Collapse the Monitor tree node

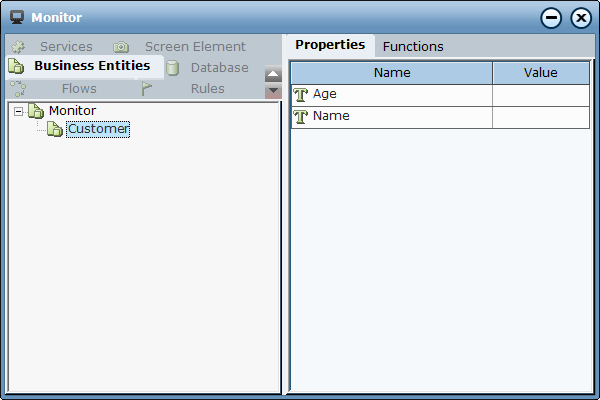coord(19,111)
